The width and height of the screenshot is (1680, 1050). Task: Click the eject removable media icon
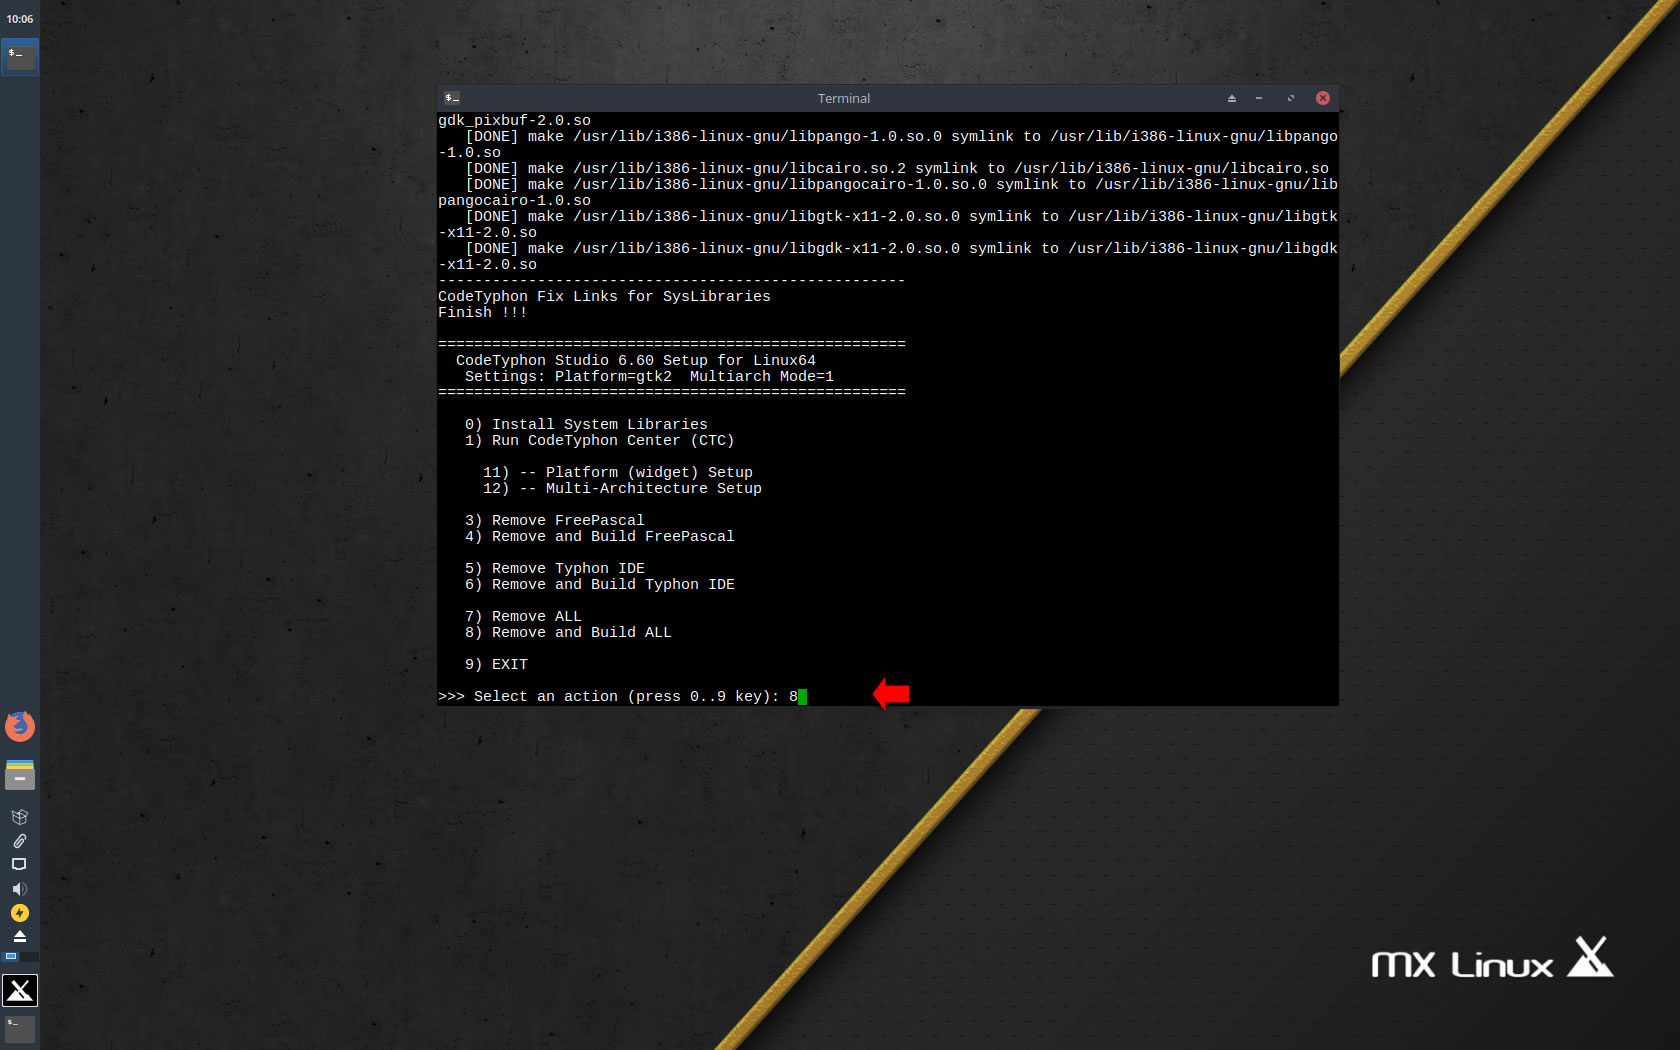(19, 936)
